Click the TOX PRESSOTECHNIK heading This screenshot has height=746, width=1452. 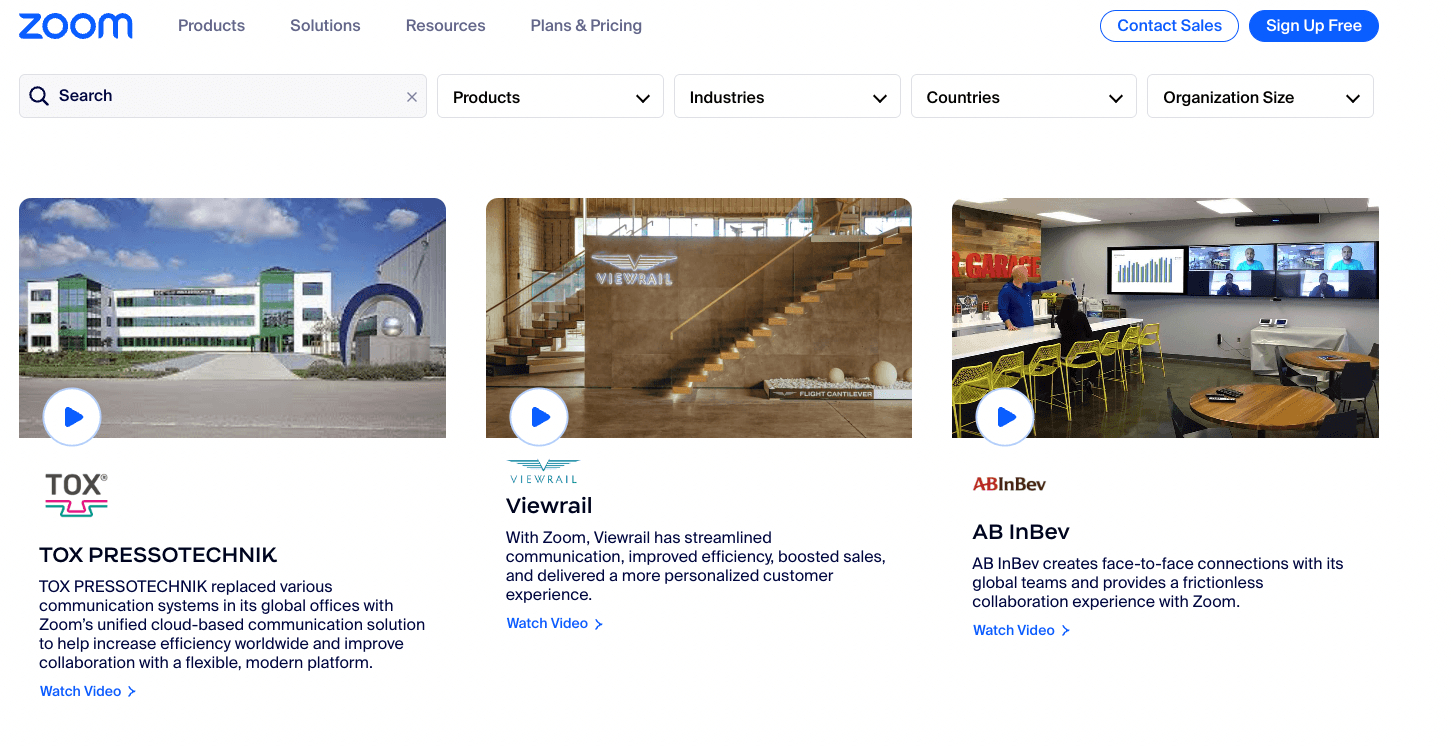(x=158, y=555)
